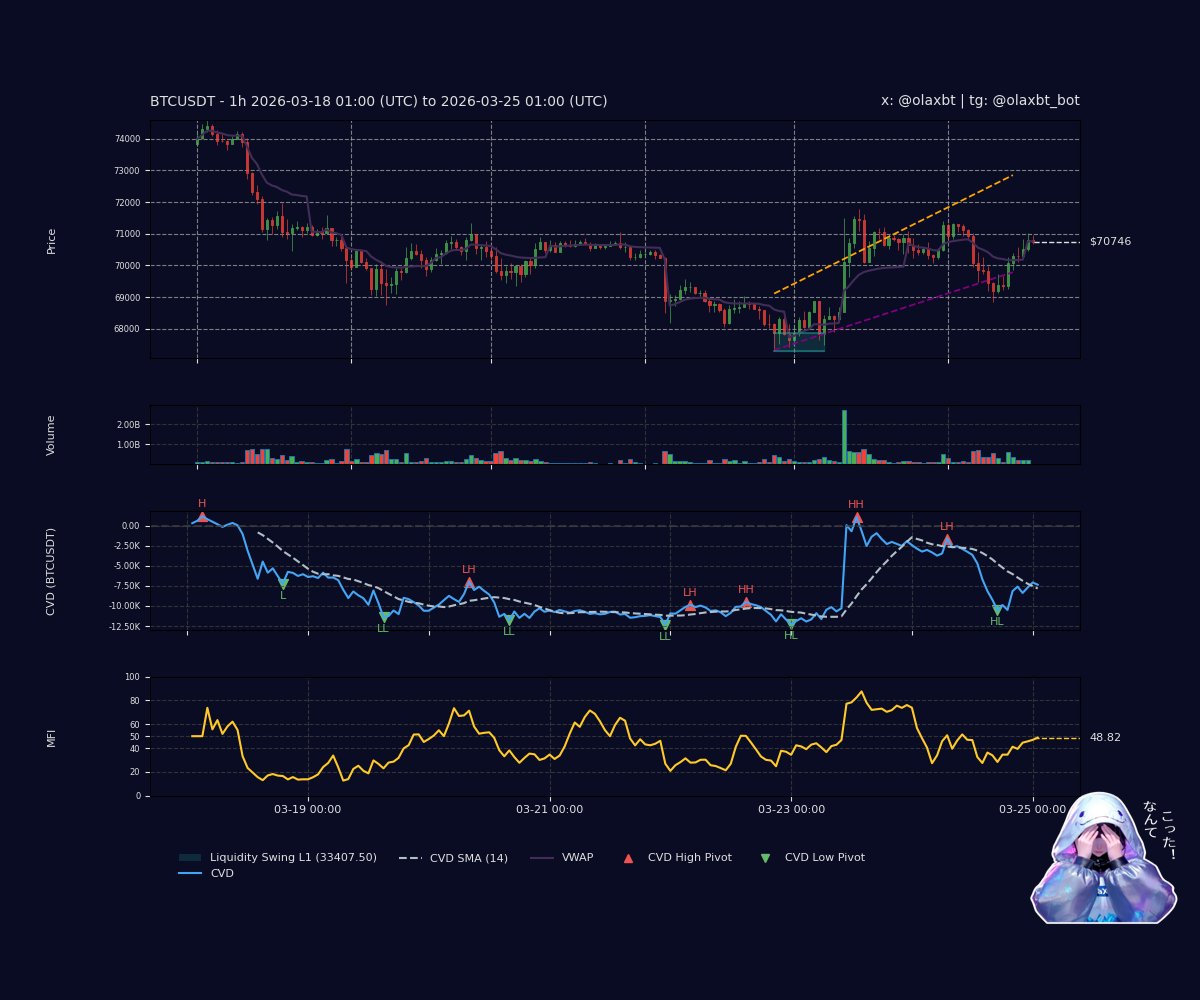Screen dimensions: 1200x1000
Task: Select the H high pivot marker on CVD
Action: [x=202, y=517]
